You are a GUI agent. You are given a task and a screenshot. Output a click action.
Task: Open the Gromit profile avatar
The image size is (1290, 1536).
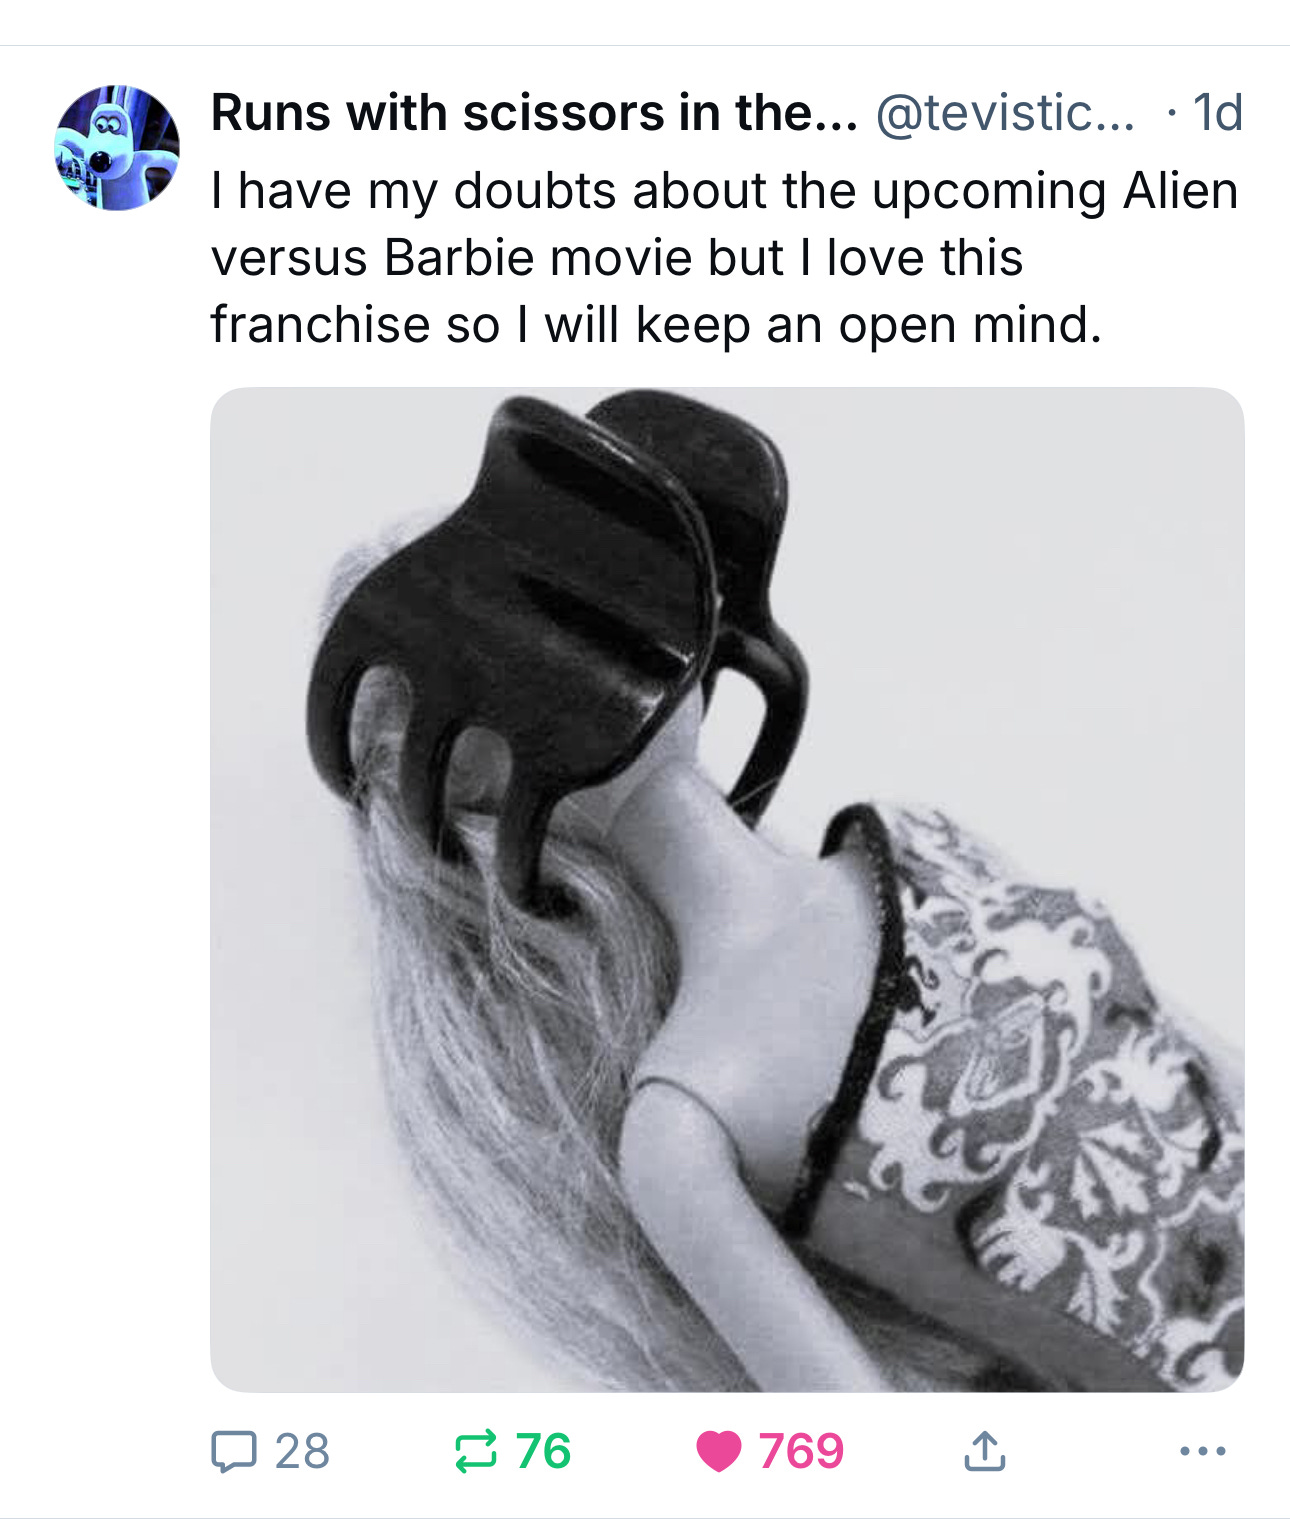point(118,147)
